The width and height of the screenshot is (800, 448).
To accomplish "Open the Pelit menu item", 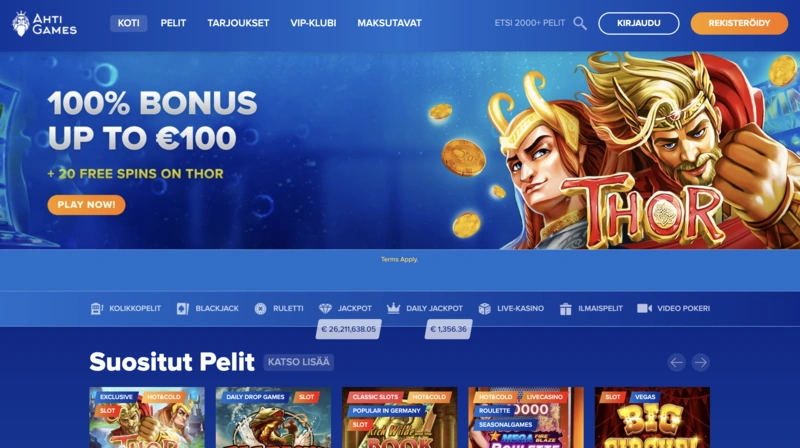I will pos(173,23).
